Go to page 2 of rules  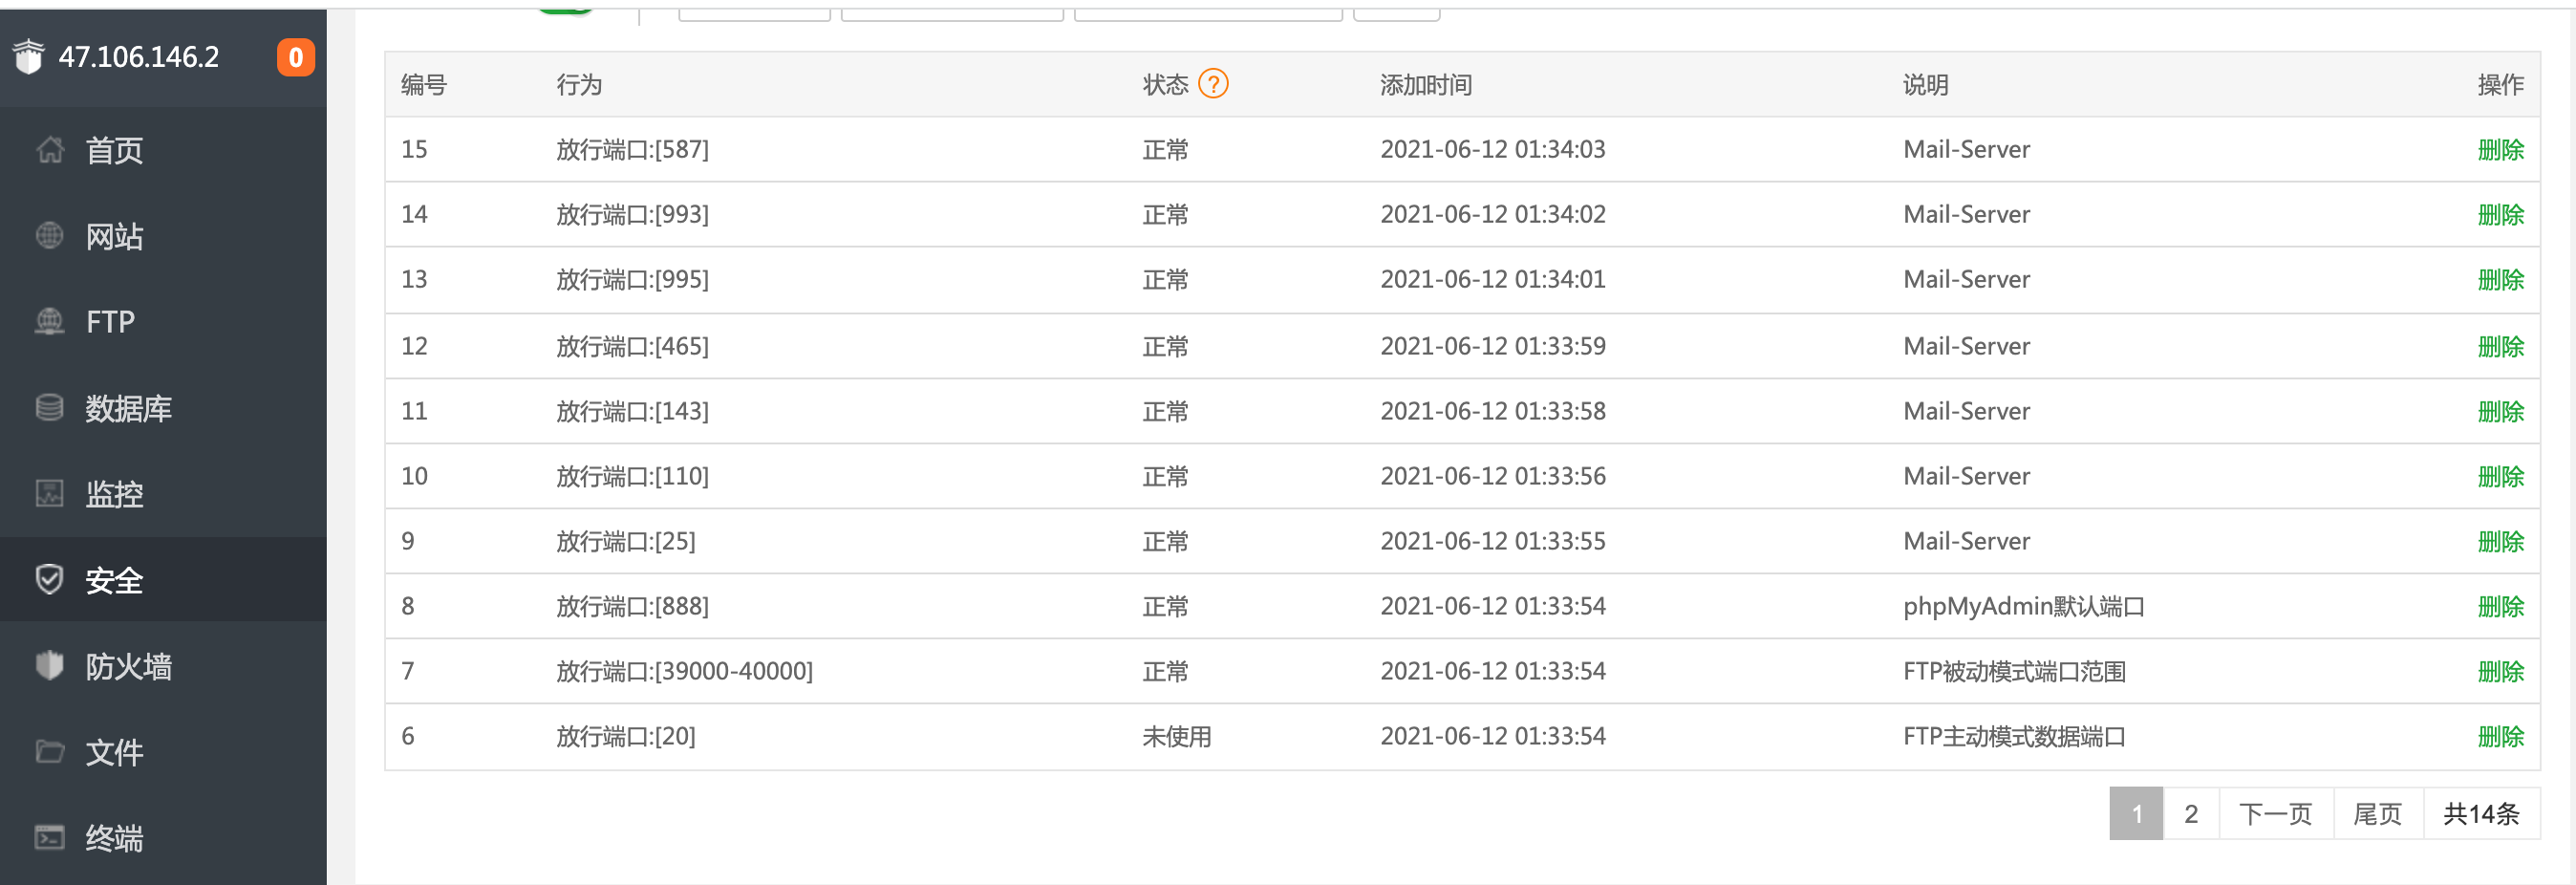click(2190, 814)
